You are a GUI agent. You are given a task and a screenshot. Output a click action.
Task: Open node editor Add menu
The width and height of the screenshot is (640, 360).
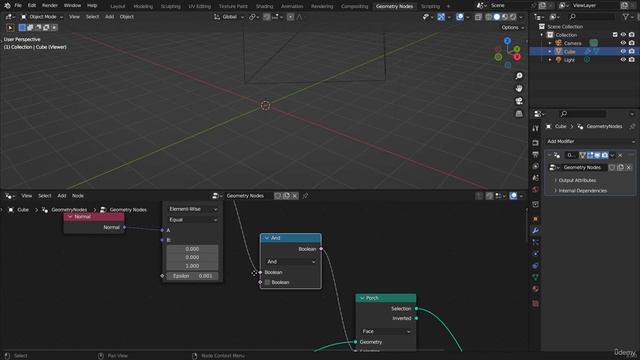[x=62, y=196]
